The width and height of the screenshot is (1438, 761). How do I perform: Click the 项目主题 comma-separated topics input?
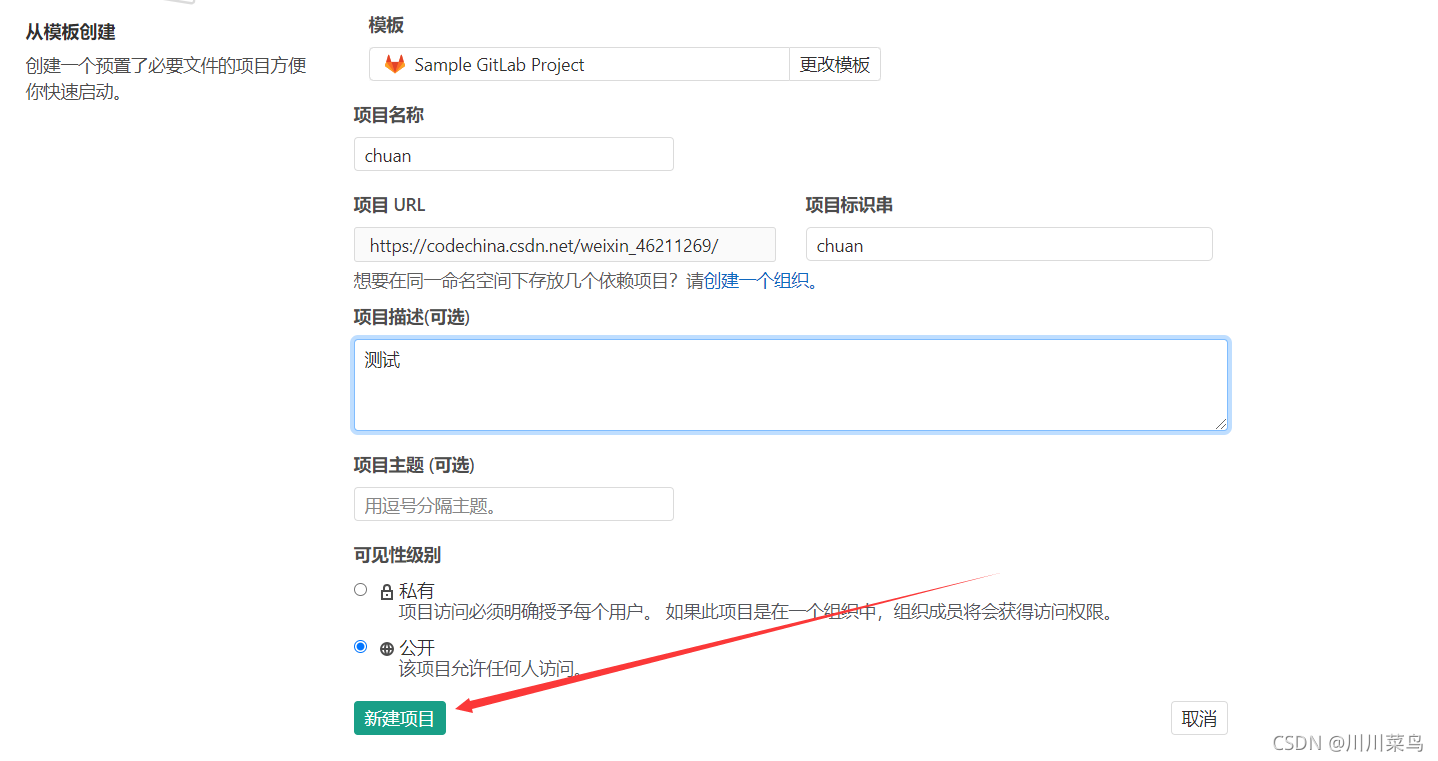click(x=513, y=505)
